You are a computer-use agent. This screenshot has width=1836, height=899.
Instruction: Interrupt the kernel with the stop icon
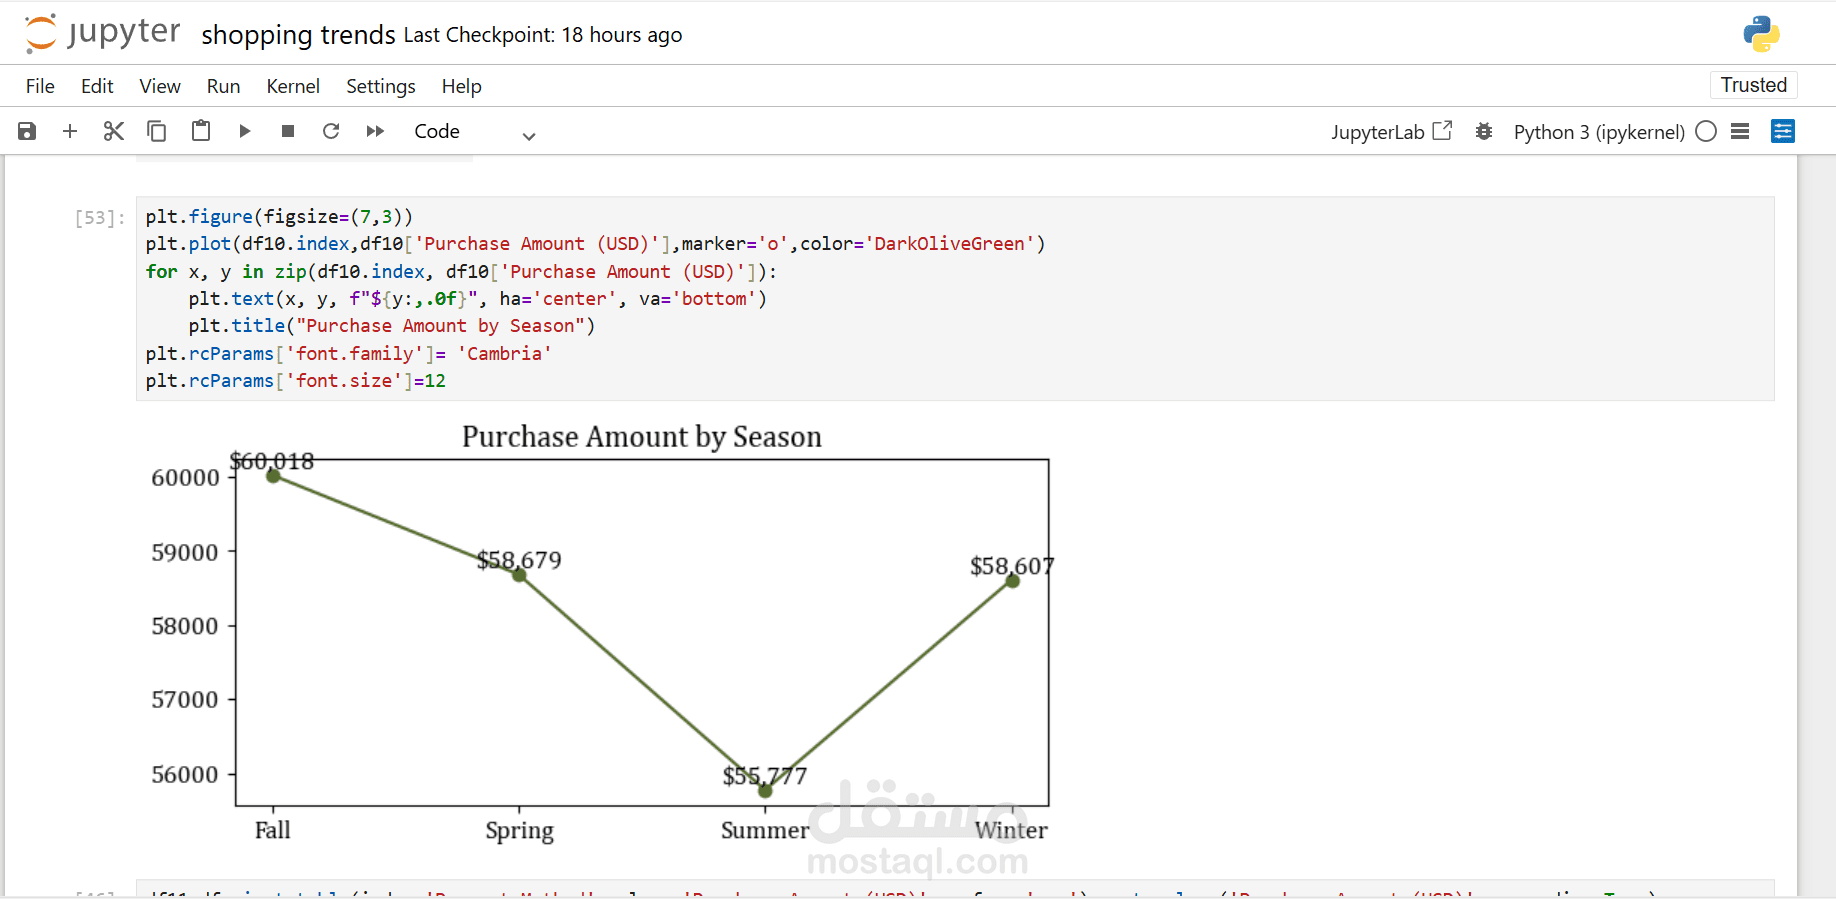(288, 131)
